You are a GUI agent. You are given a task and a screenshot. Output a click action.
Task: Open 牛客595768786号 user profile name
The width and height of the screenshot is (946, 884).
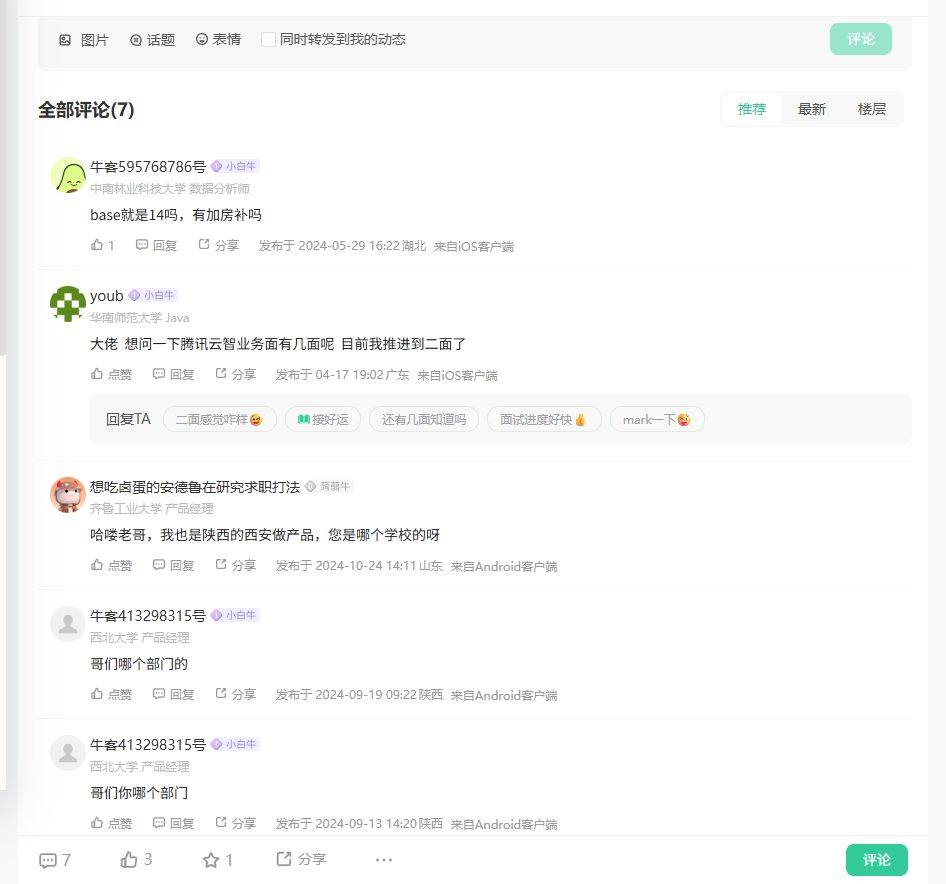[148, 167]
